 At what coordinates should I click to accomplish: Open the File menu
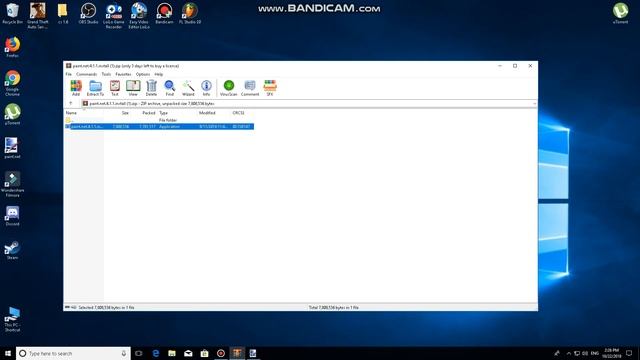(x=69, y=74)
